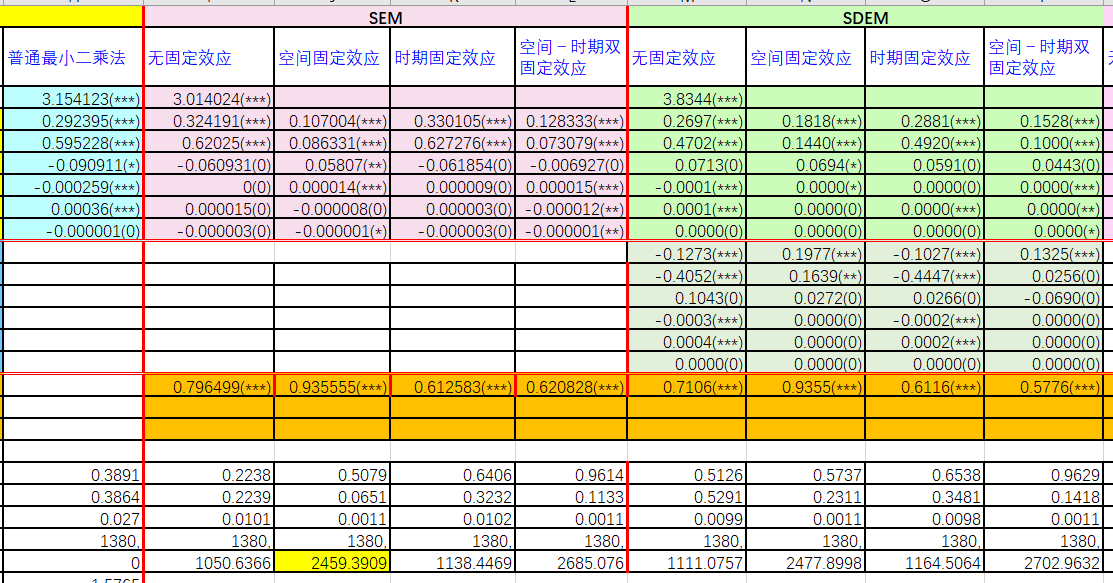This screenshot has width=1113, height=583.
Task: Select '无固定效应' header under SEM
Action: (209, 58)
